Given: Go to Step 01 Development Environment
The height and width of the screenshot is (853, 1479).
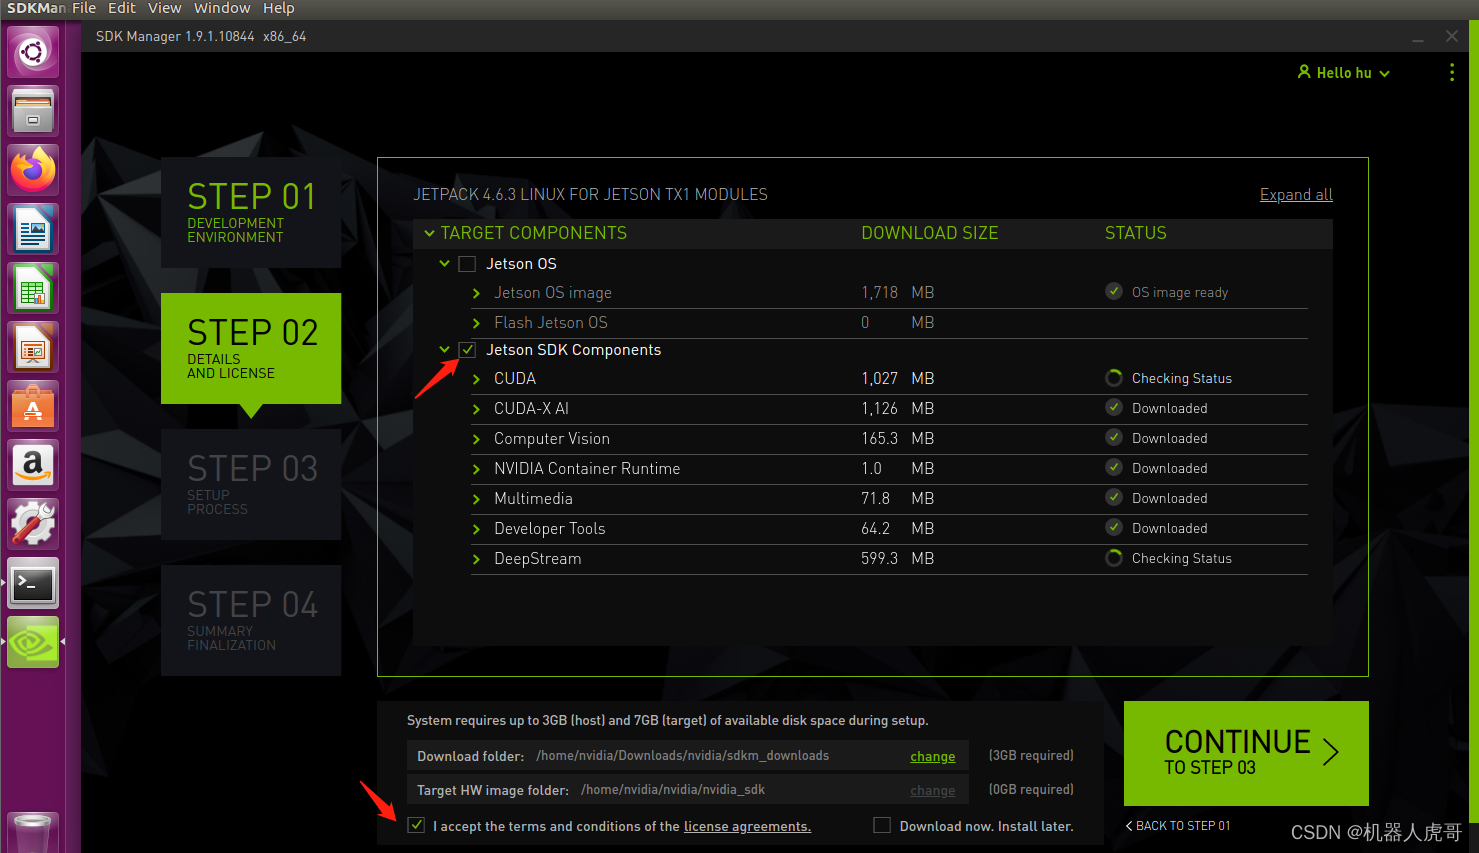Looking at the screenshot, I should (251, 212).
